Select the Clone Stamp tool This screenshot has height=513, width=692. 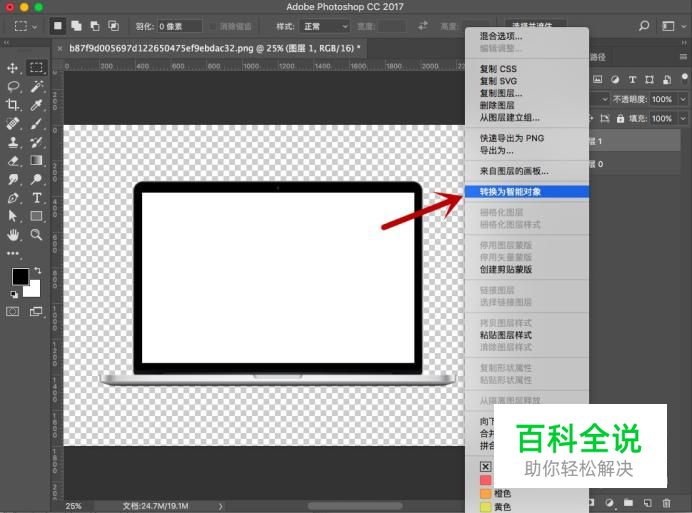pyautogui.click(x=12, y=142)
